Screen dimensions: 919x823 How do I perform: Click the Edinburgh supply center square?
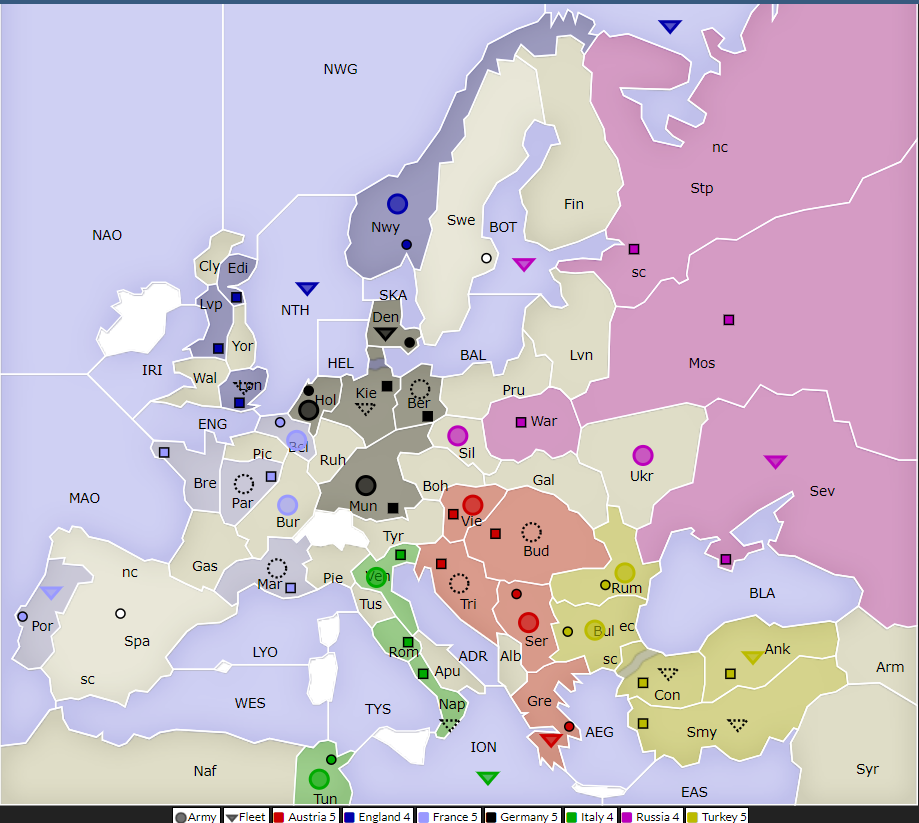tap(236, 297)
